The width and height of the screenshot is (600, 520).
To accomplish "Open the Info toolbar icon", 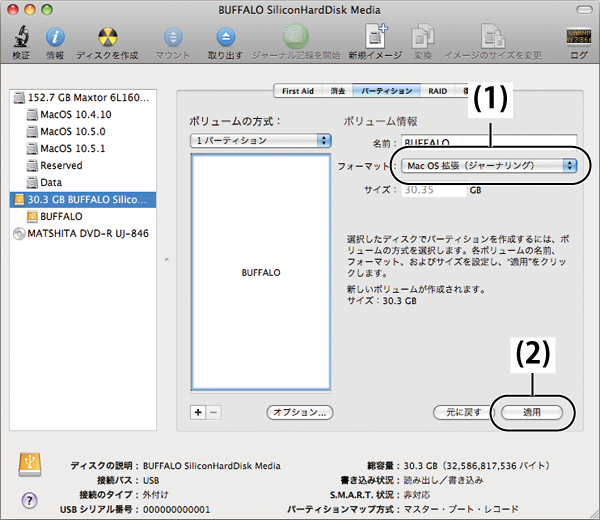I will tap(55, 37).
